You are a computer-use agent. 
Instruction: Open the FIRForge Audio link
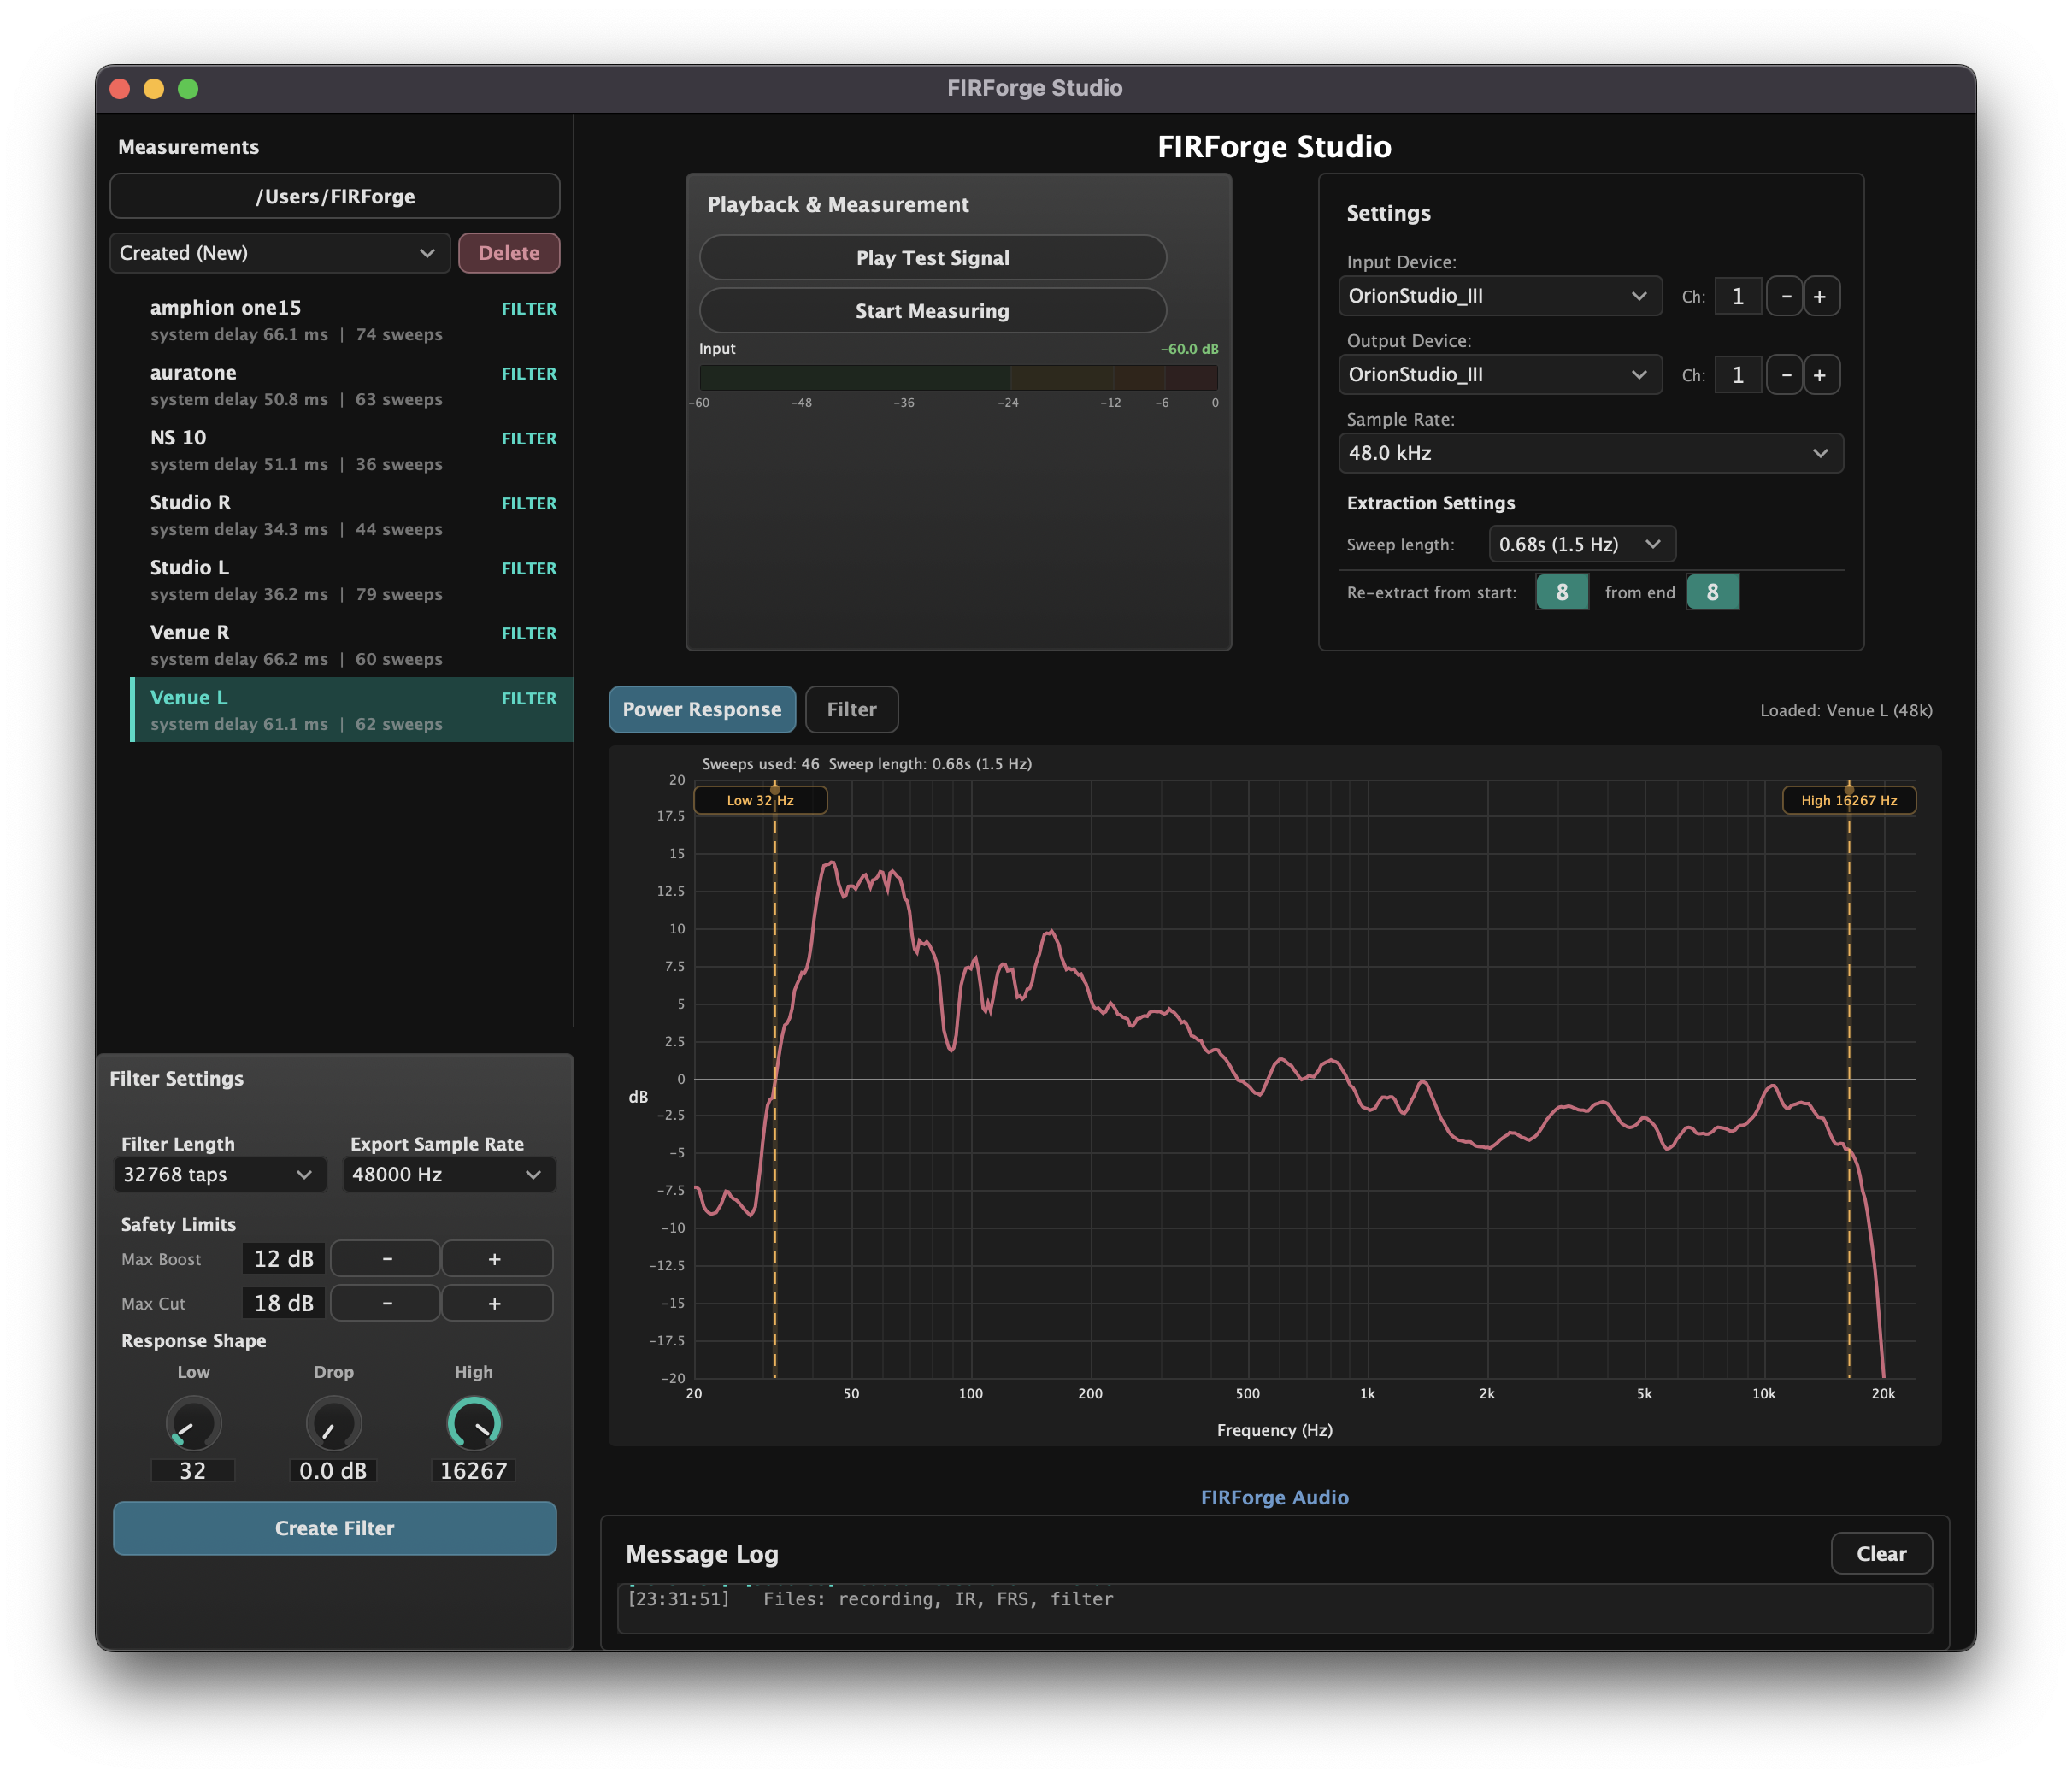1274,1497
